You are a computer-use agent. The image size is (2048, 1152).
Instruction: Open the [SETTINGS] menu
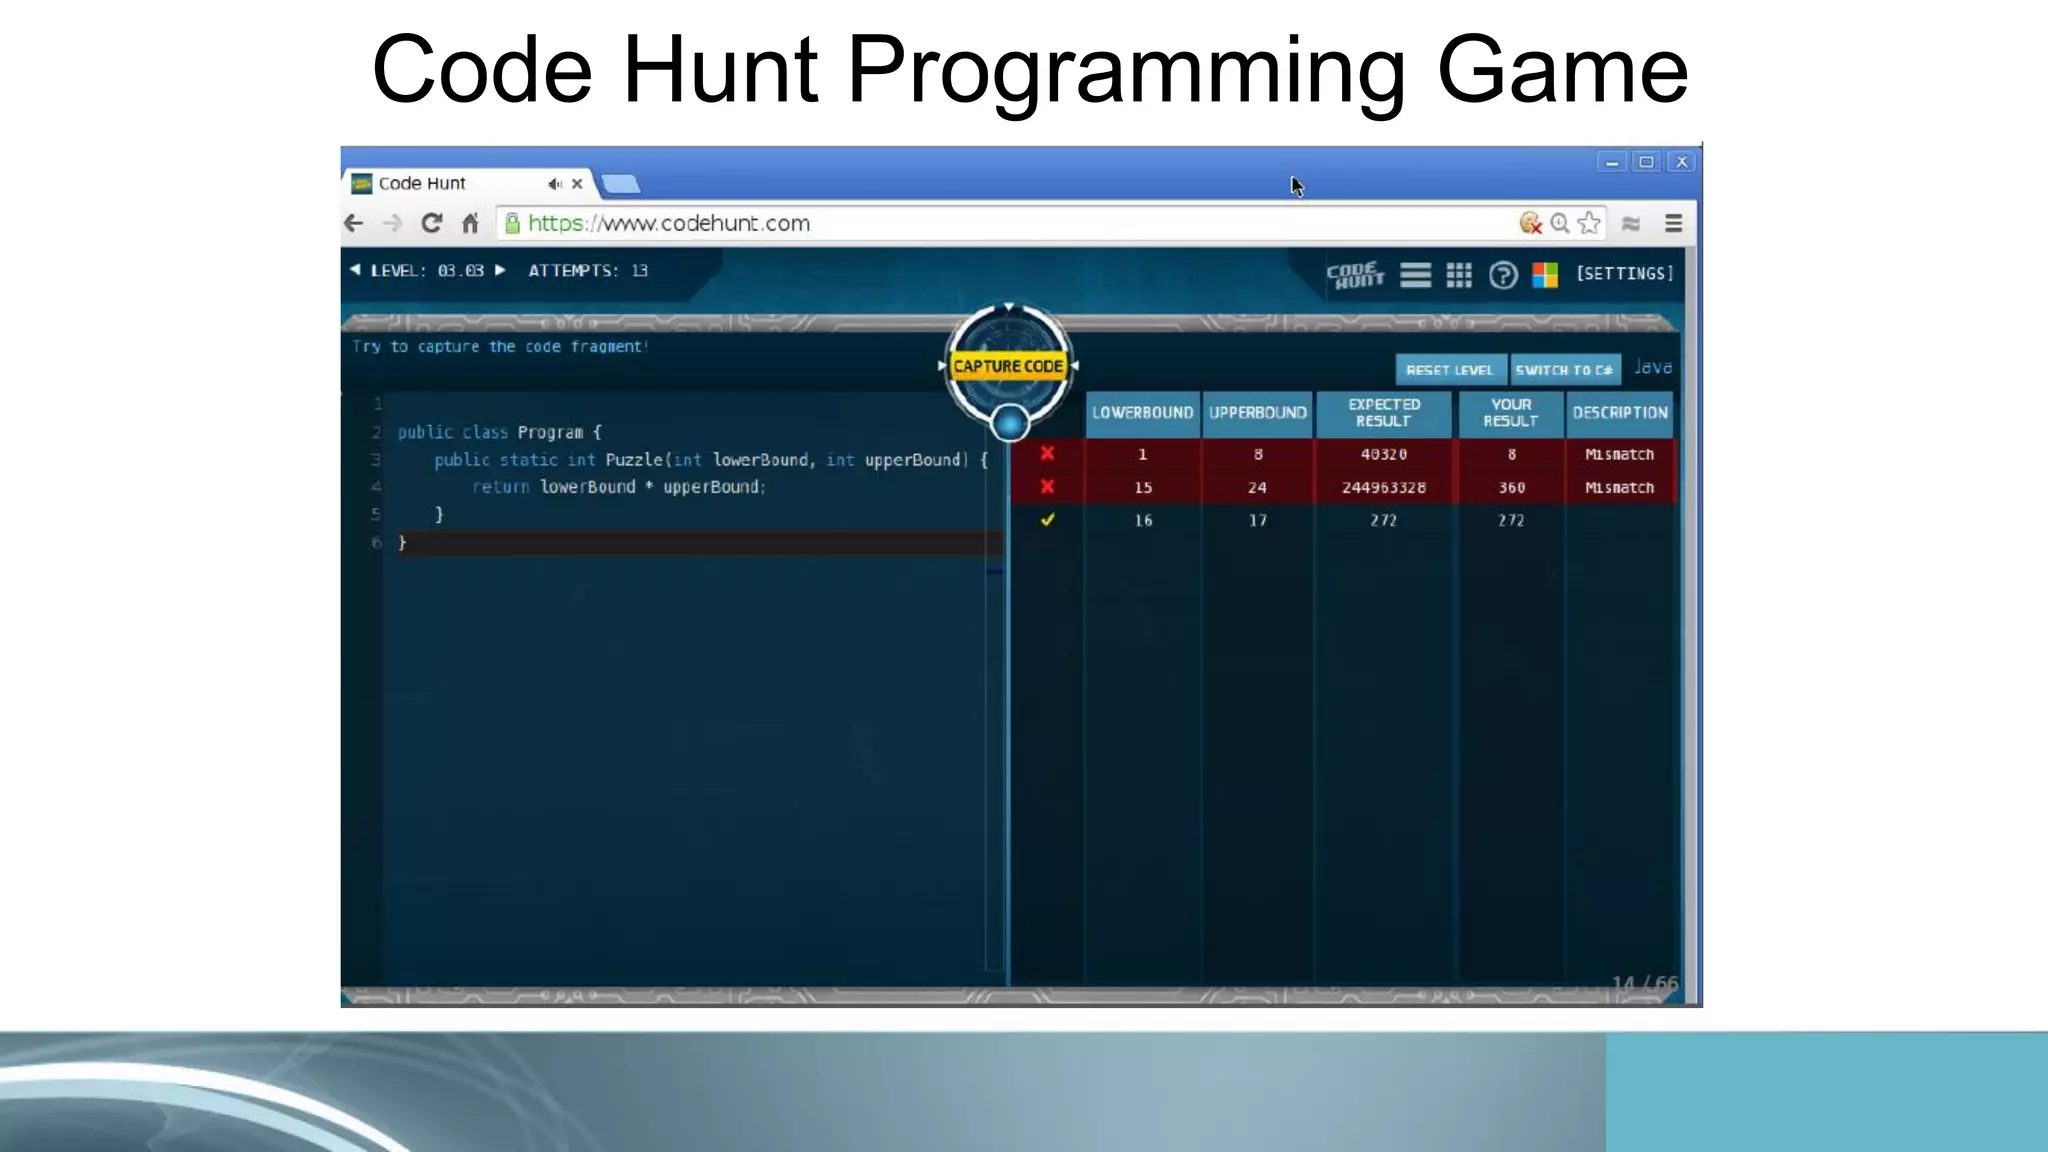(1625, 273)
